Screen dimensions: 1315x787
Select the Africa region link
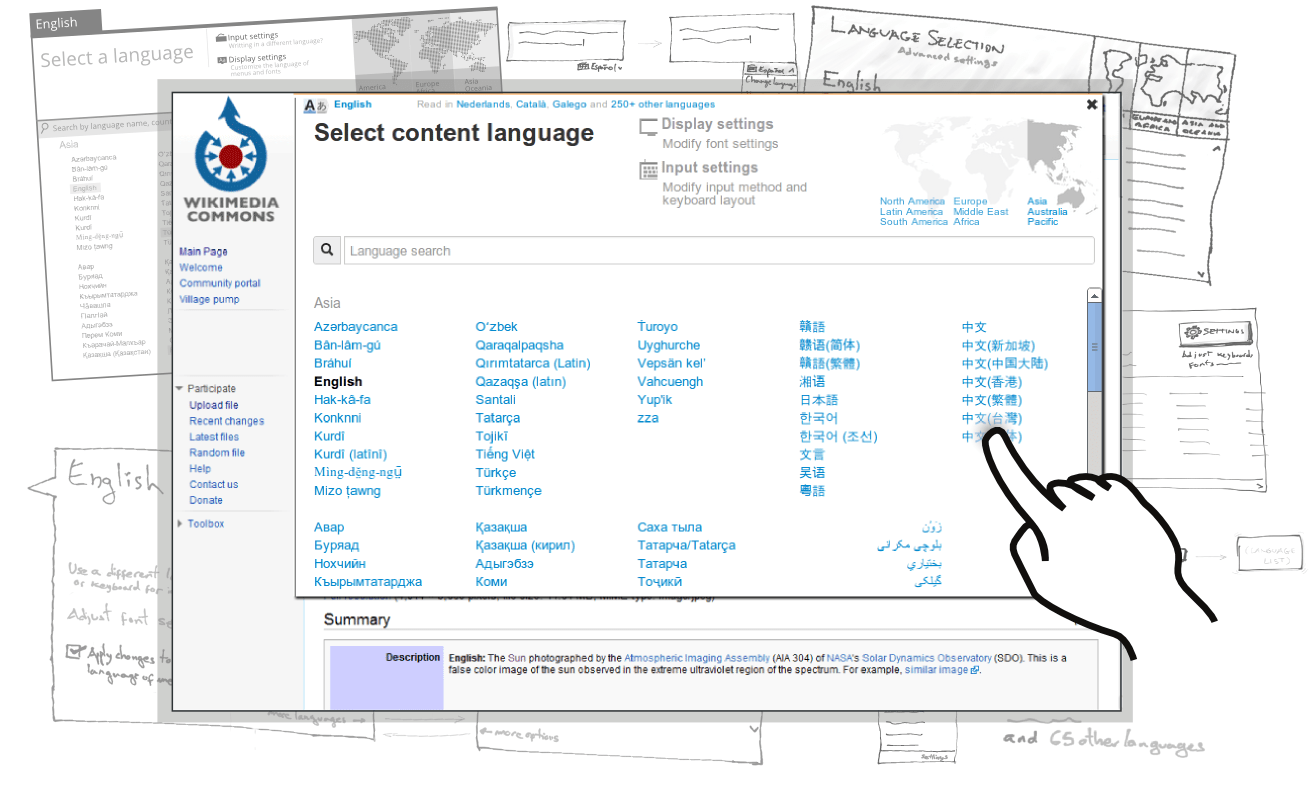(967, 221)
